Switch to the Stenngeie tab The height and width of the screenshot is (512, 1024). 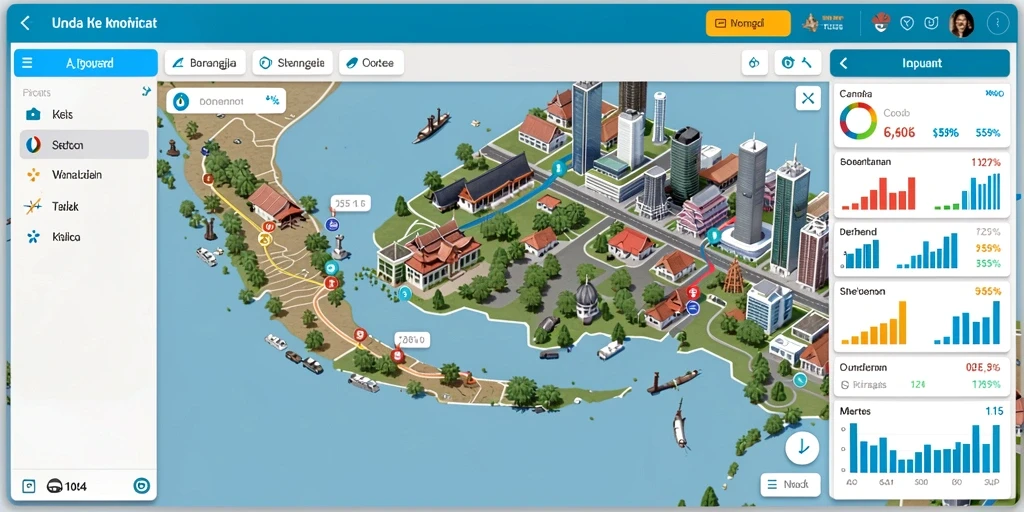pyautogui.click(x=293, y=63)
